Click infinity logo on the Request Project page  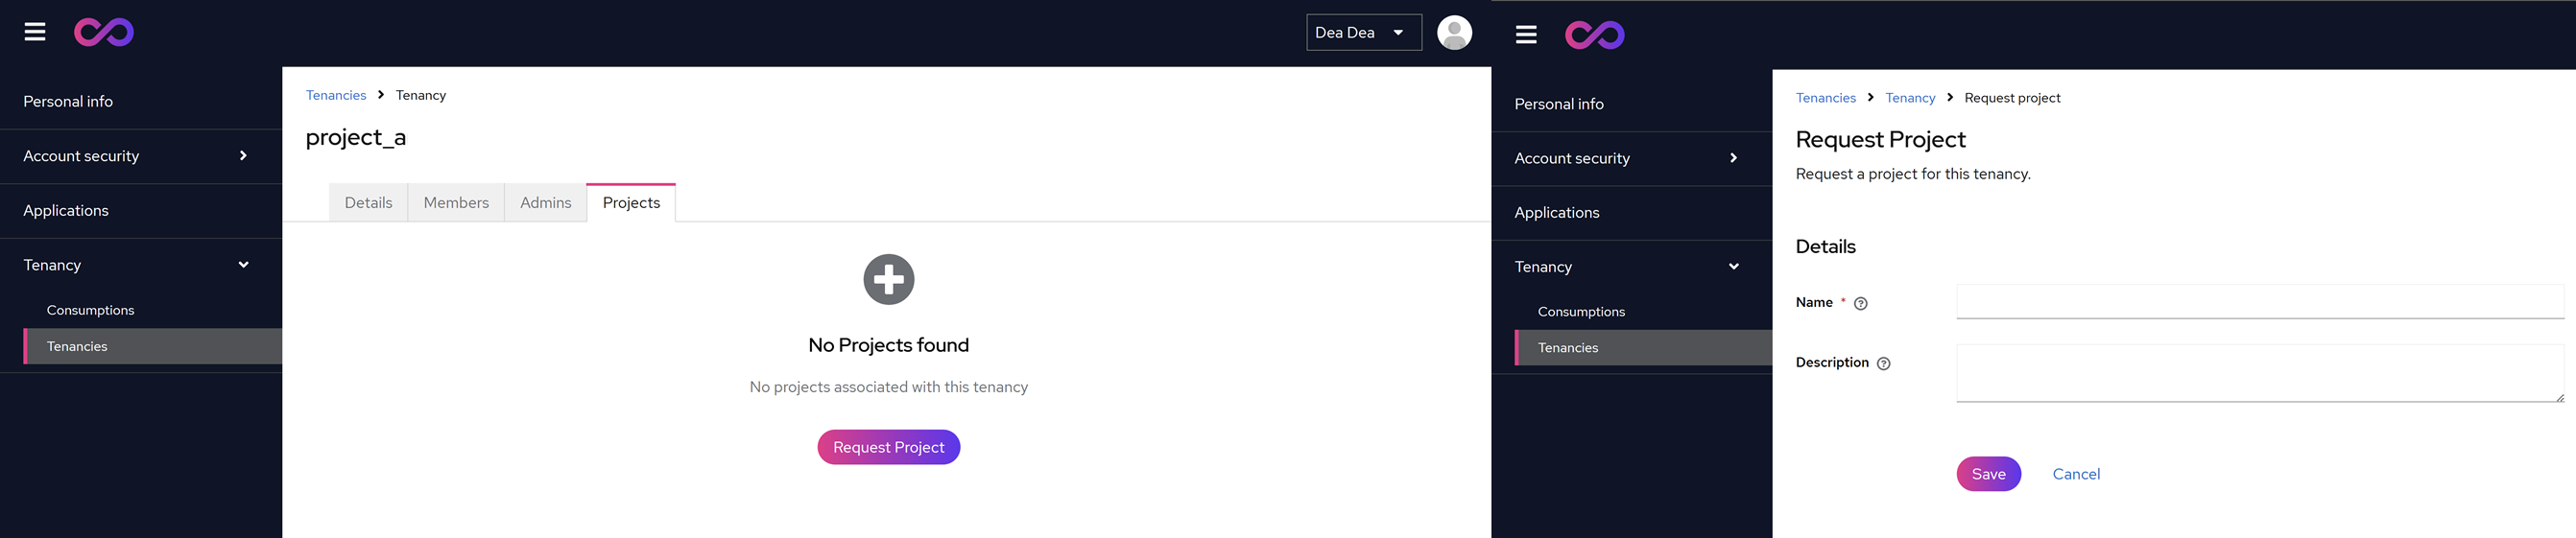1594,35
